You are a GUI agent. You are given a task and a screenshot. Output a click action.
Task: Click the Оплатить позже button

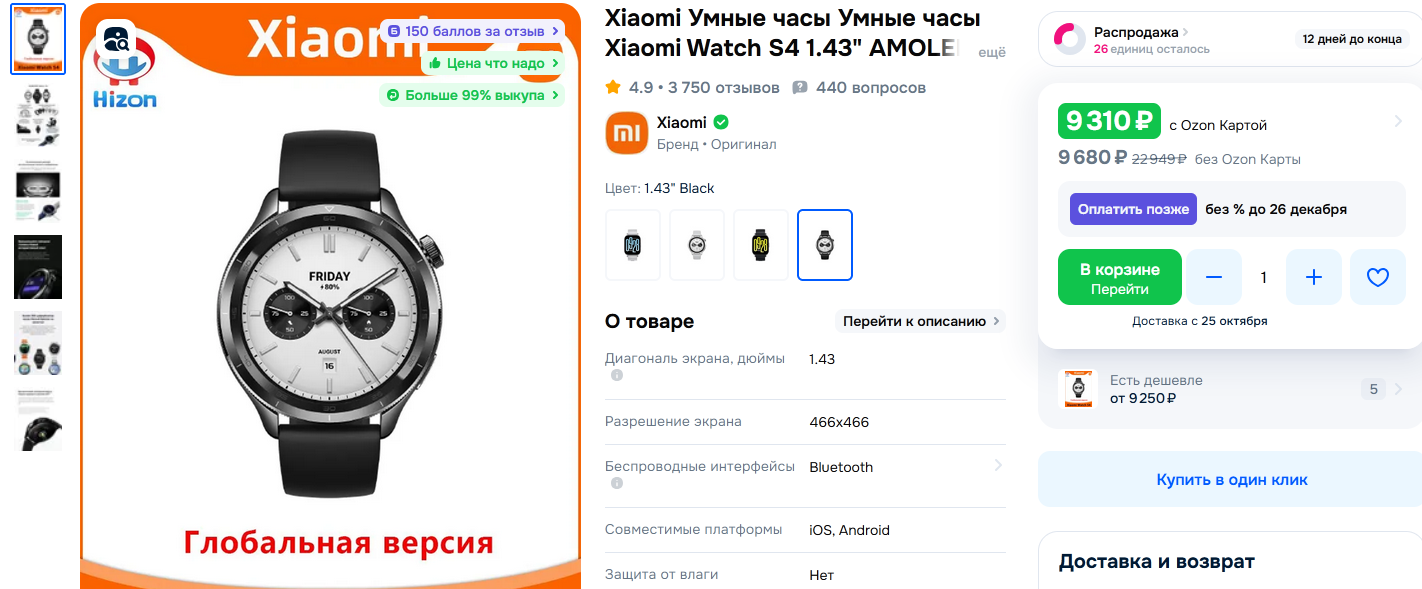click(x=1133, y=209)
